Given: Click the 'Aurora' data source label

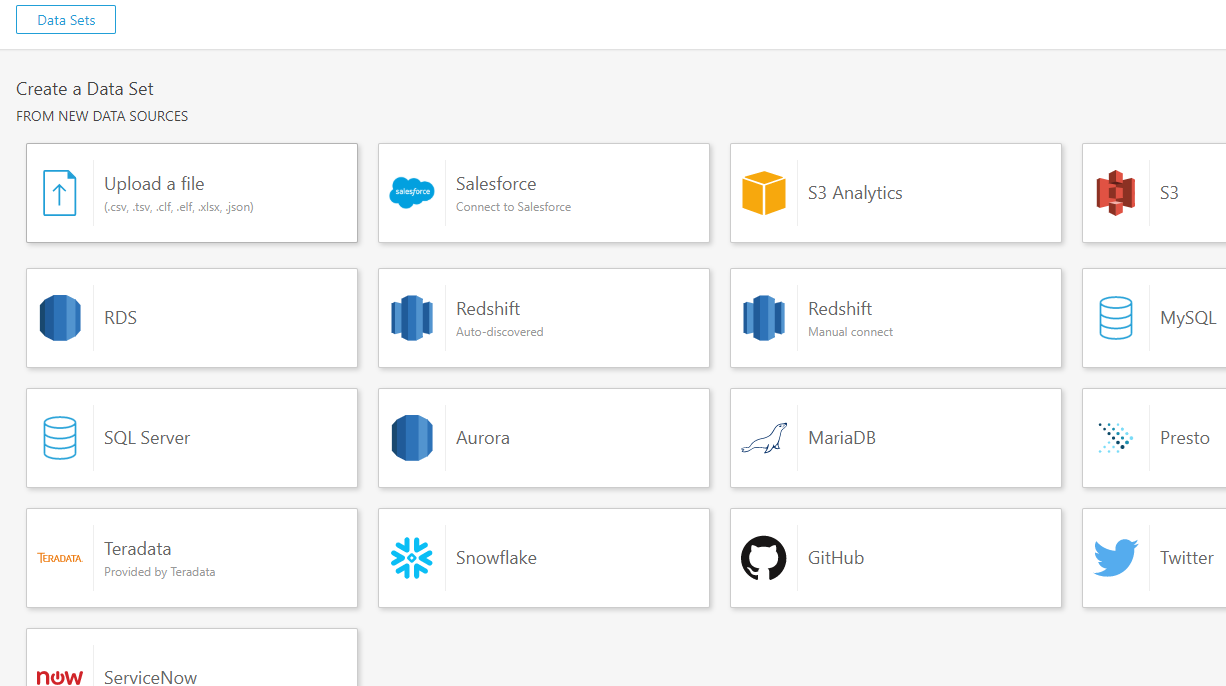Looking at the screenshot, I should point(483,438).
